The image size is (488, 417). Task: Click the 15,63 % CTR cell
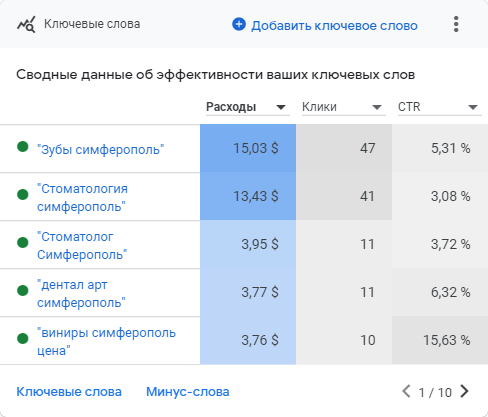coord(440,340)
